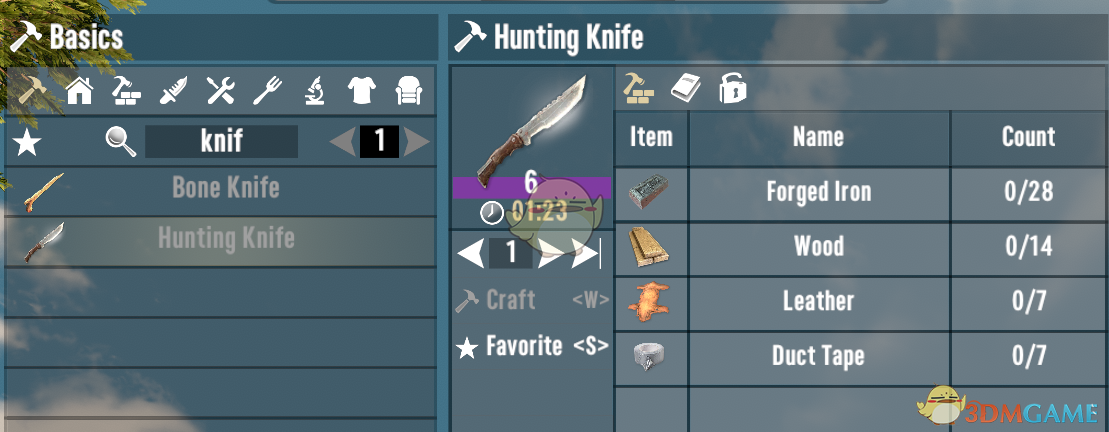
Task: Click the search field containing knif
Action: [221, 141]
